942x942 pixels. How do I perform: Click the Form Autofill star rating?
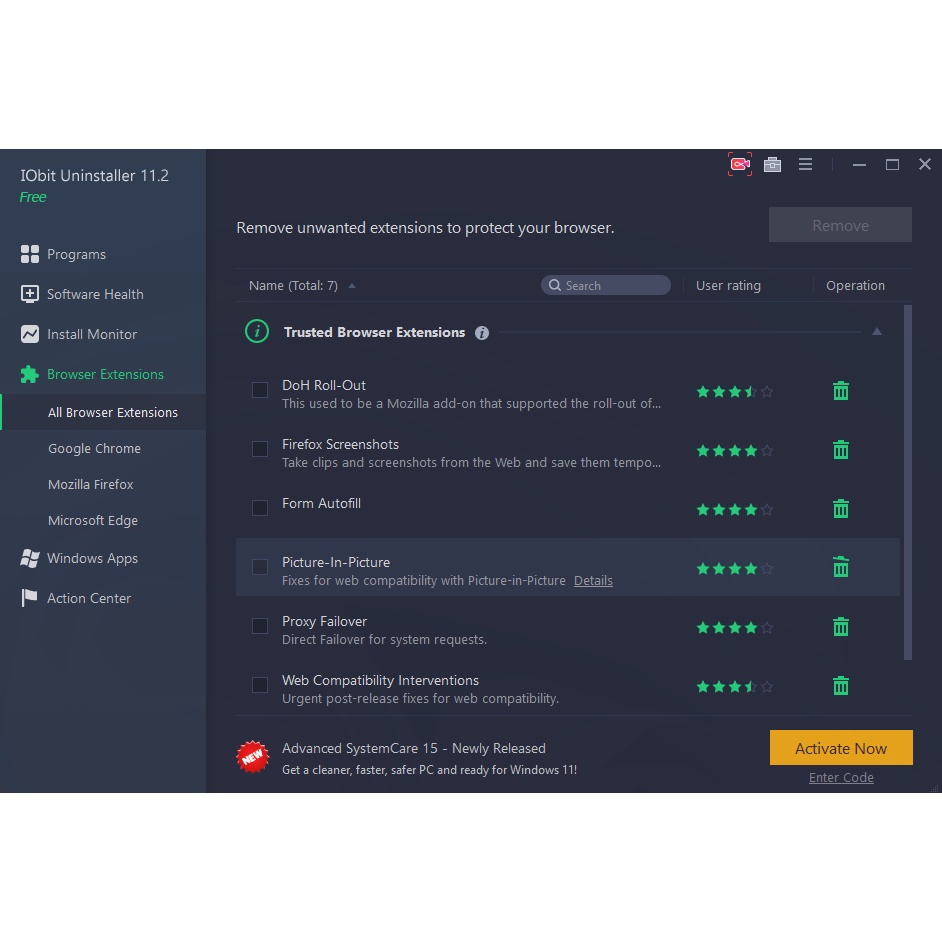coord(734,510)
